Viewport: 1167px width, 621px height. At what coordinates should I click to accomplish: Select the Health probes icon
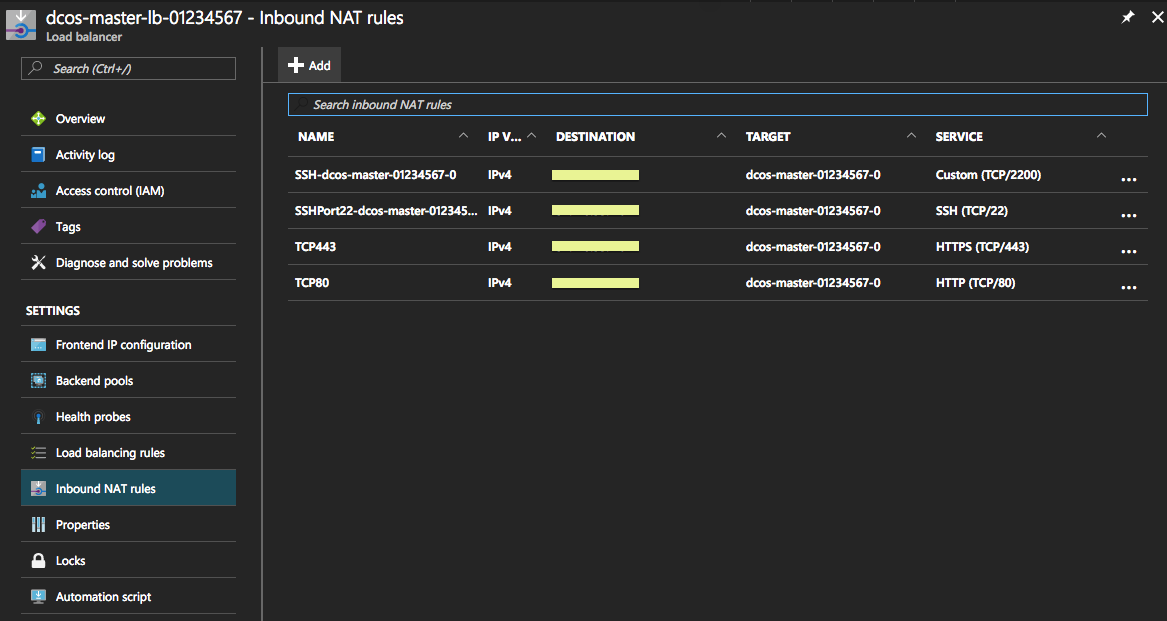click(x=38, y=417)
